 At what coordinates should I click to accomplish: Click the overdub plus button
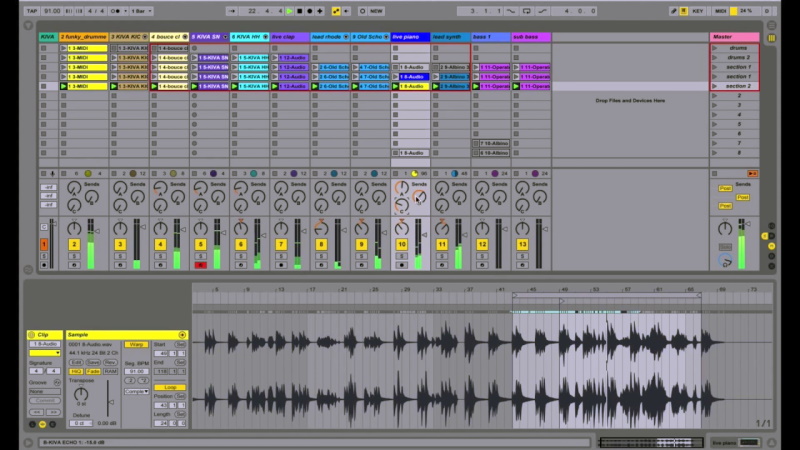320,11
